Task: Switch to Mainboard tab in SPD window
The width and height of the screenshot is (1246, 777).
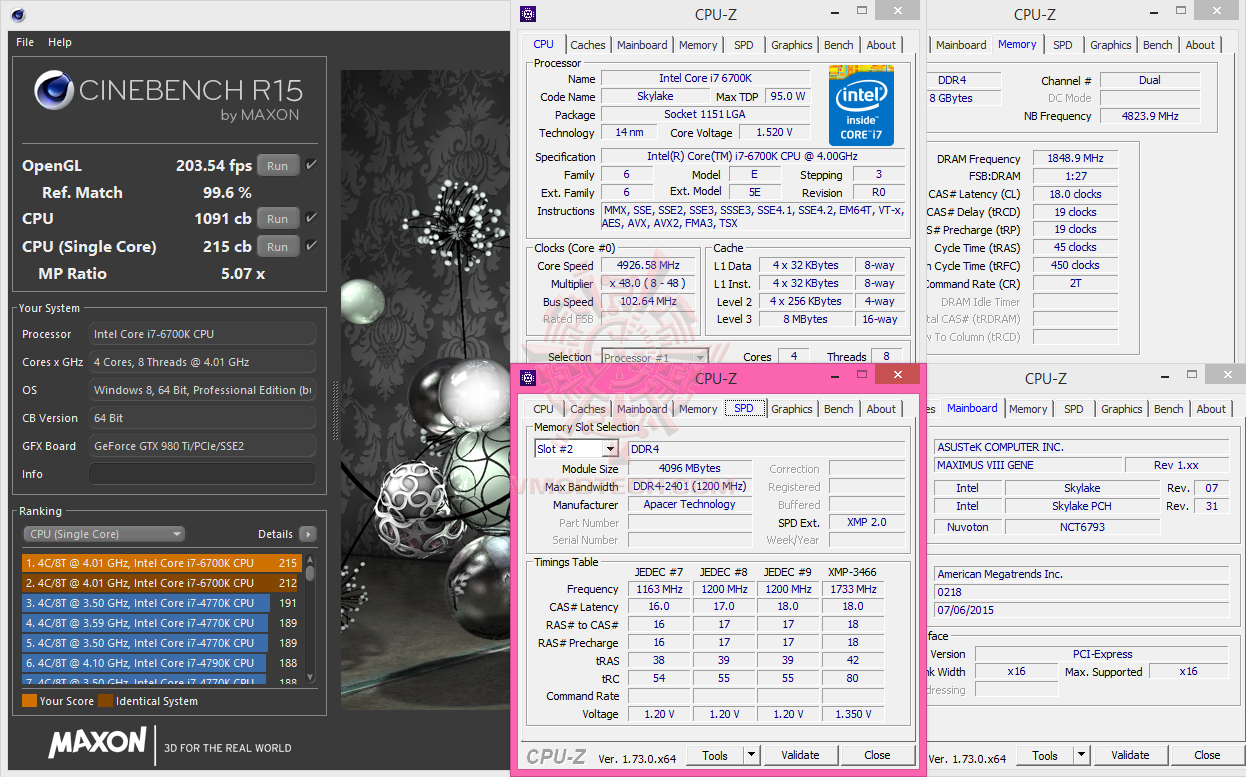Action: click(642, 409)
